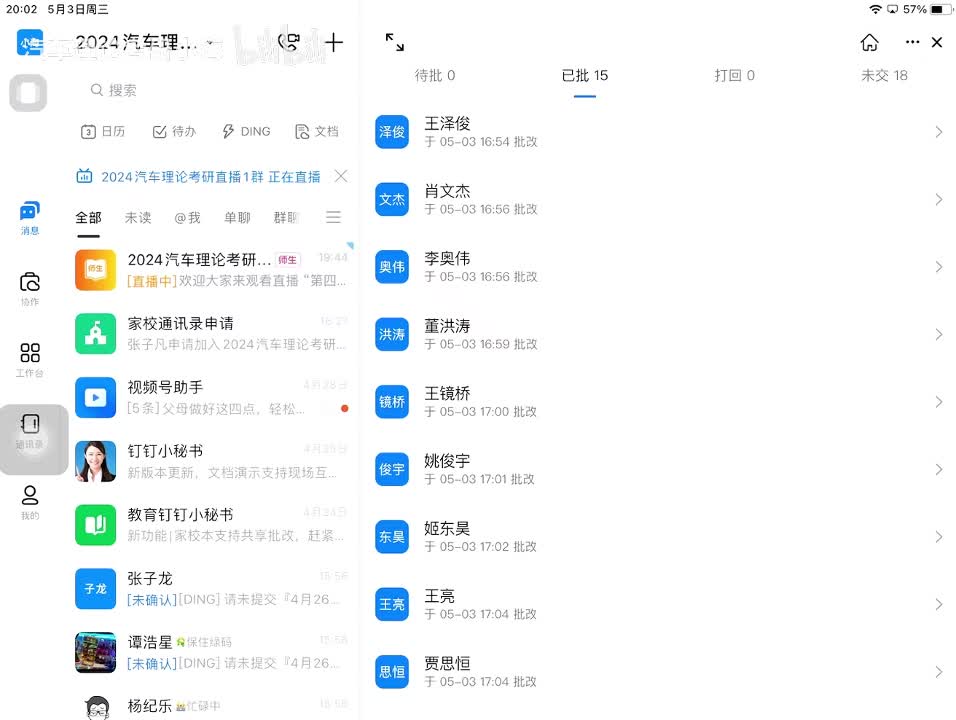Click 姚俊宇's blue avatar

tap(391, 469)
